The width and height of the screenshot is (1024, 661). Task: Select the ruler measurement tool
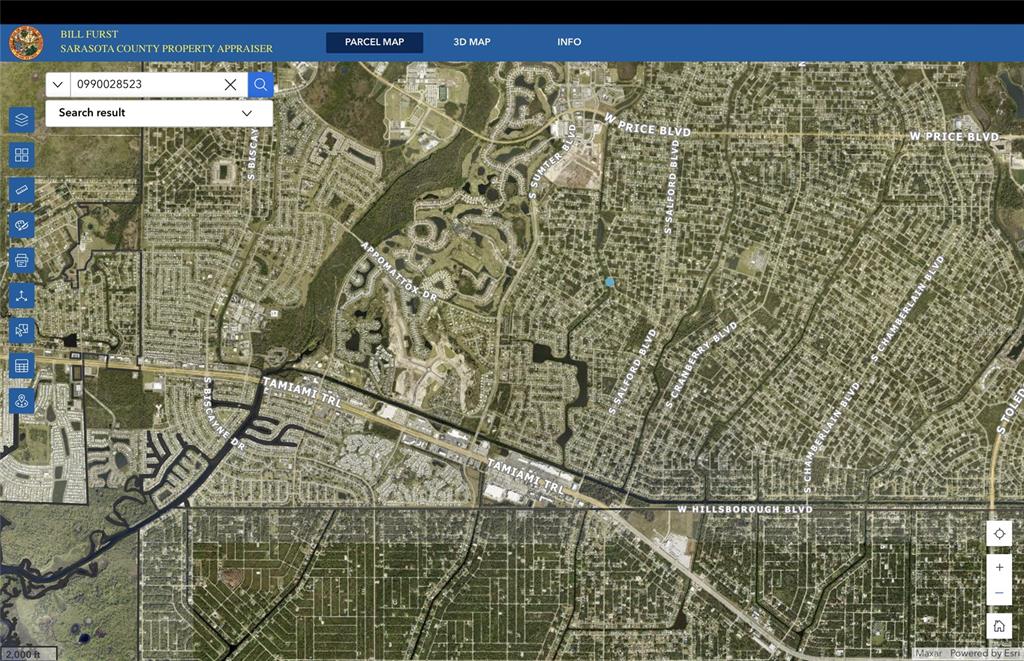point(22,190)
